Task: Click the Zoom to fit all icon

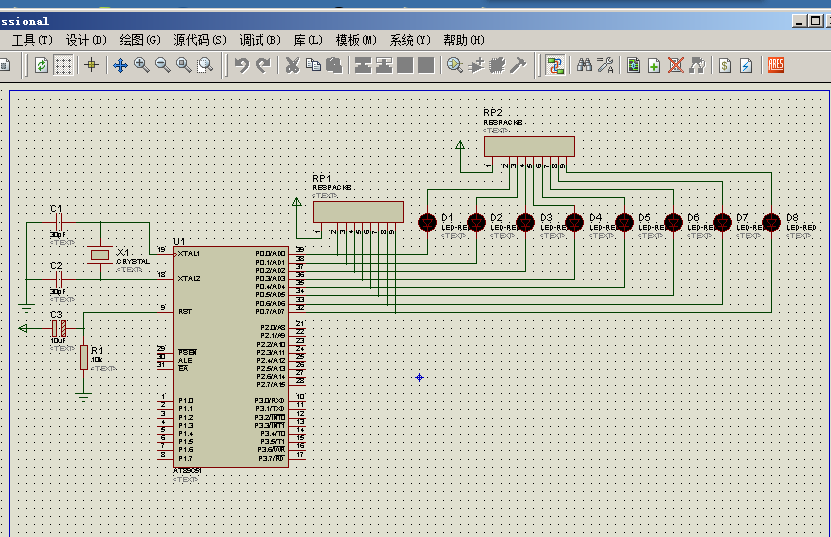Action: [x=184, y=66]
